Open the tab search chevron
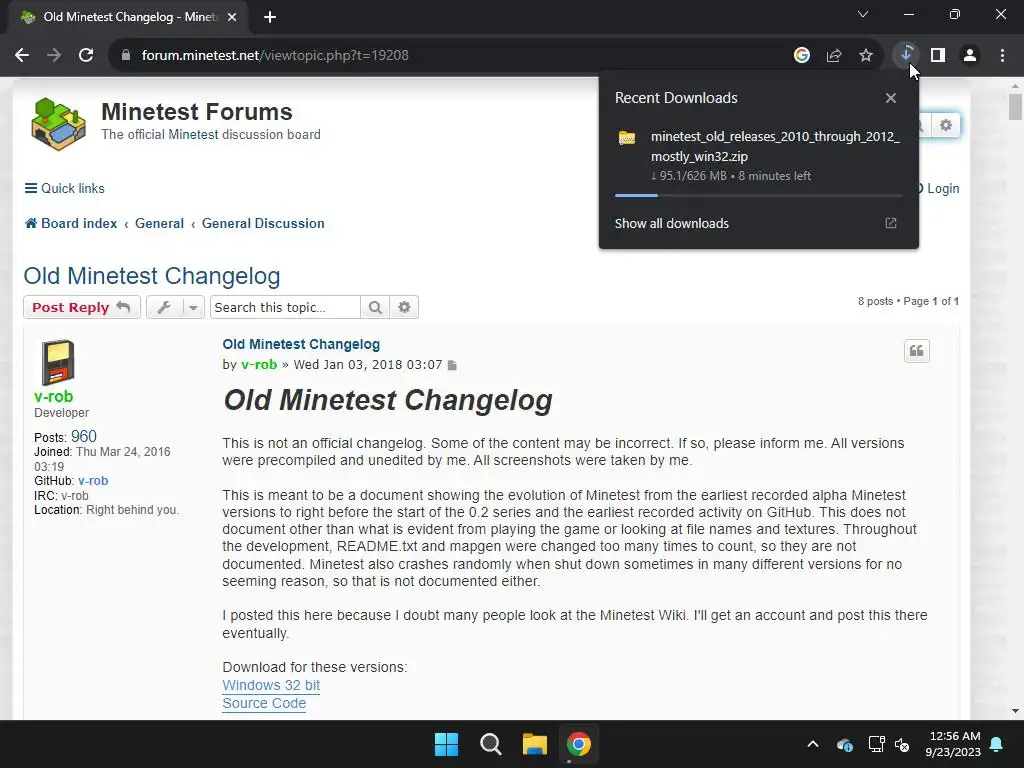 (x=863, y=14)
